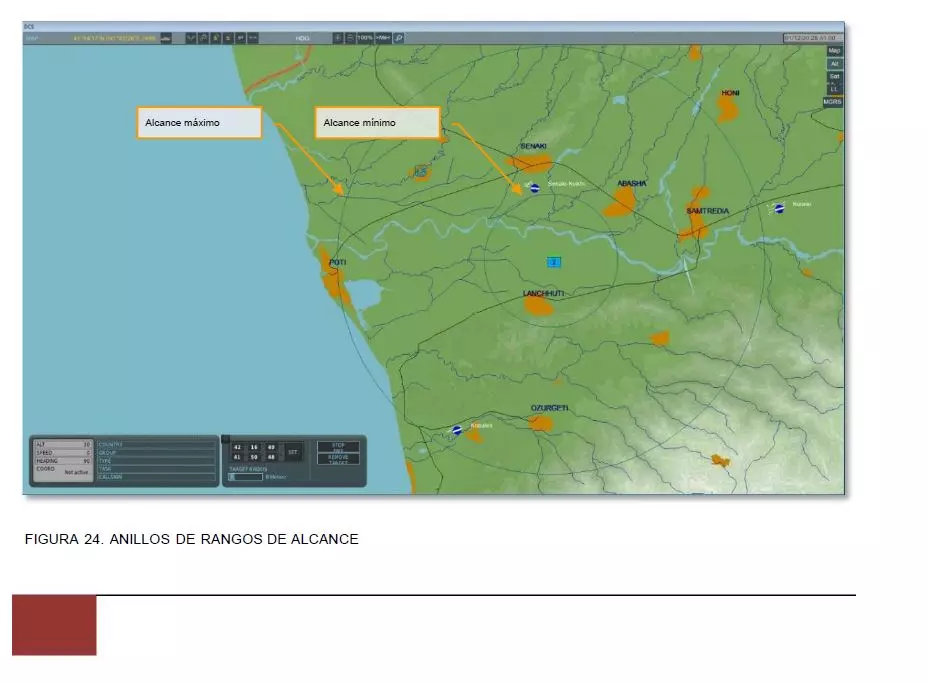Select the Senaki-Kolkhi airfield marker
This screenshot has height=683, width=928.
(534, 188)
